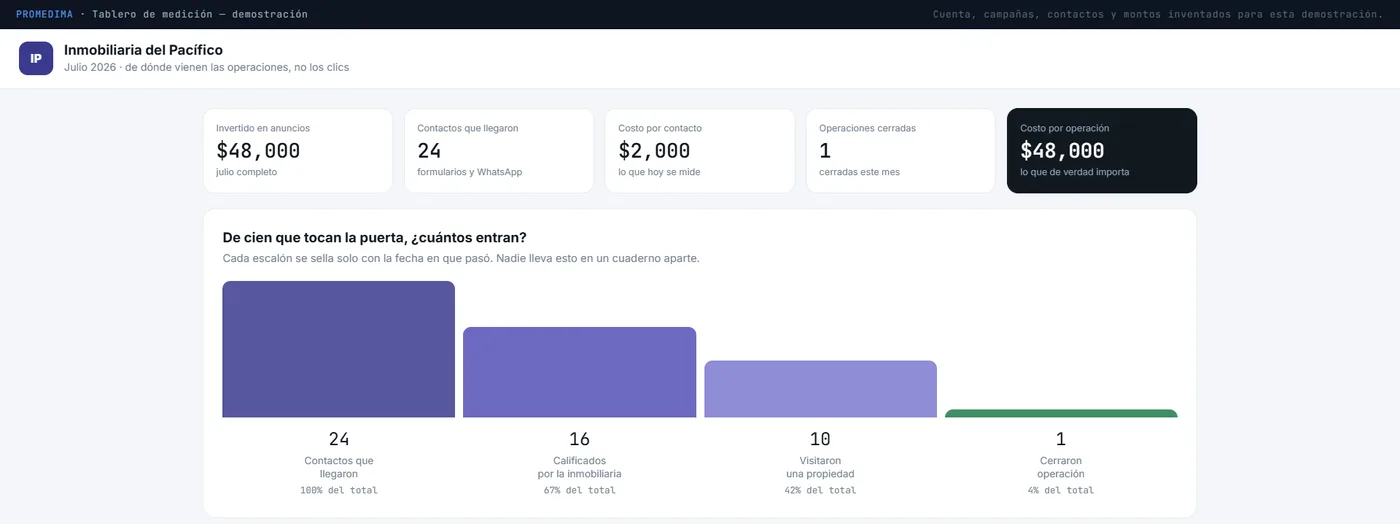Click '100% del total' percentage
The image size is (1400, 524).
(x=339, y=491)
